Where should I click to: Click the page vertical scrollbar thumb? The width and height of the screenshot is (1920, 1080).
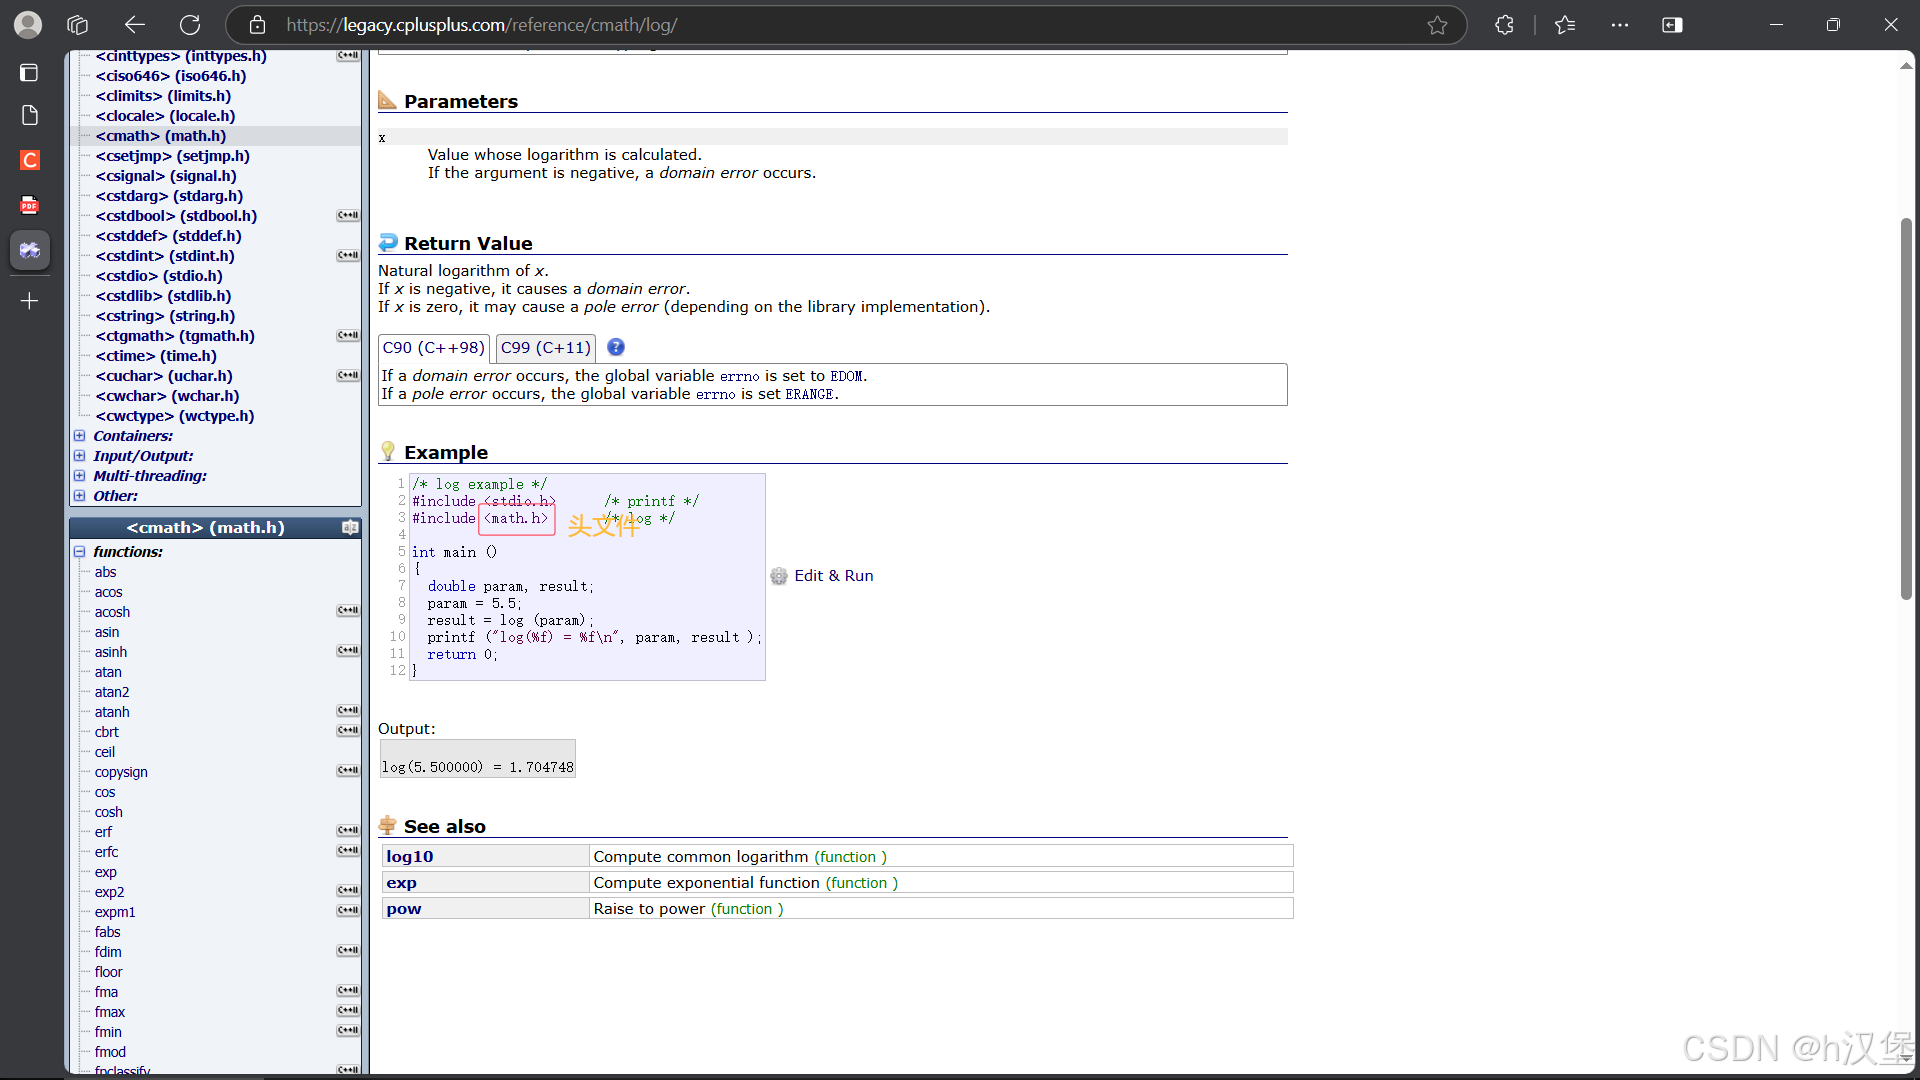coord(1906,410)
